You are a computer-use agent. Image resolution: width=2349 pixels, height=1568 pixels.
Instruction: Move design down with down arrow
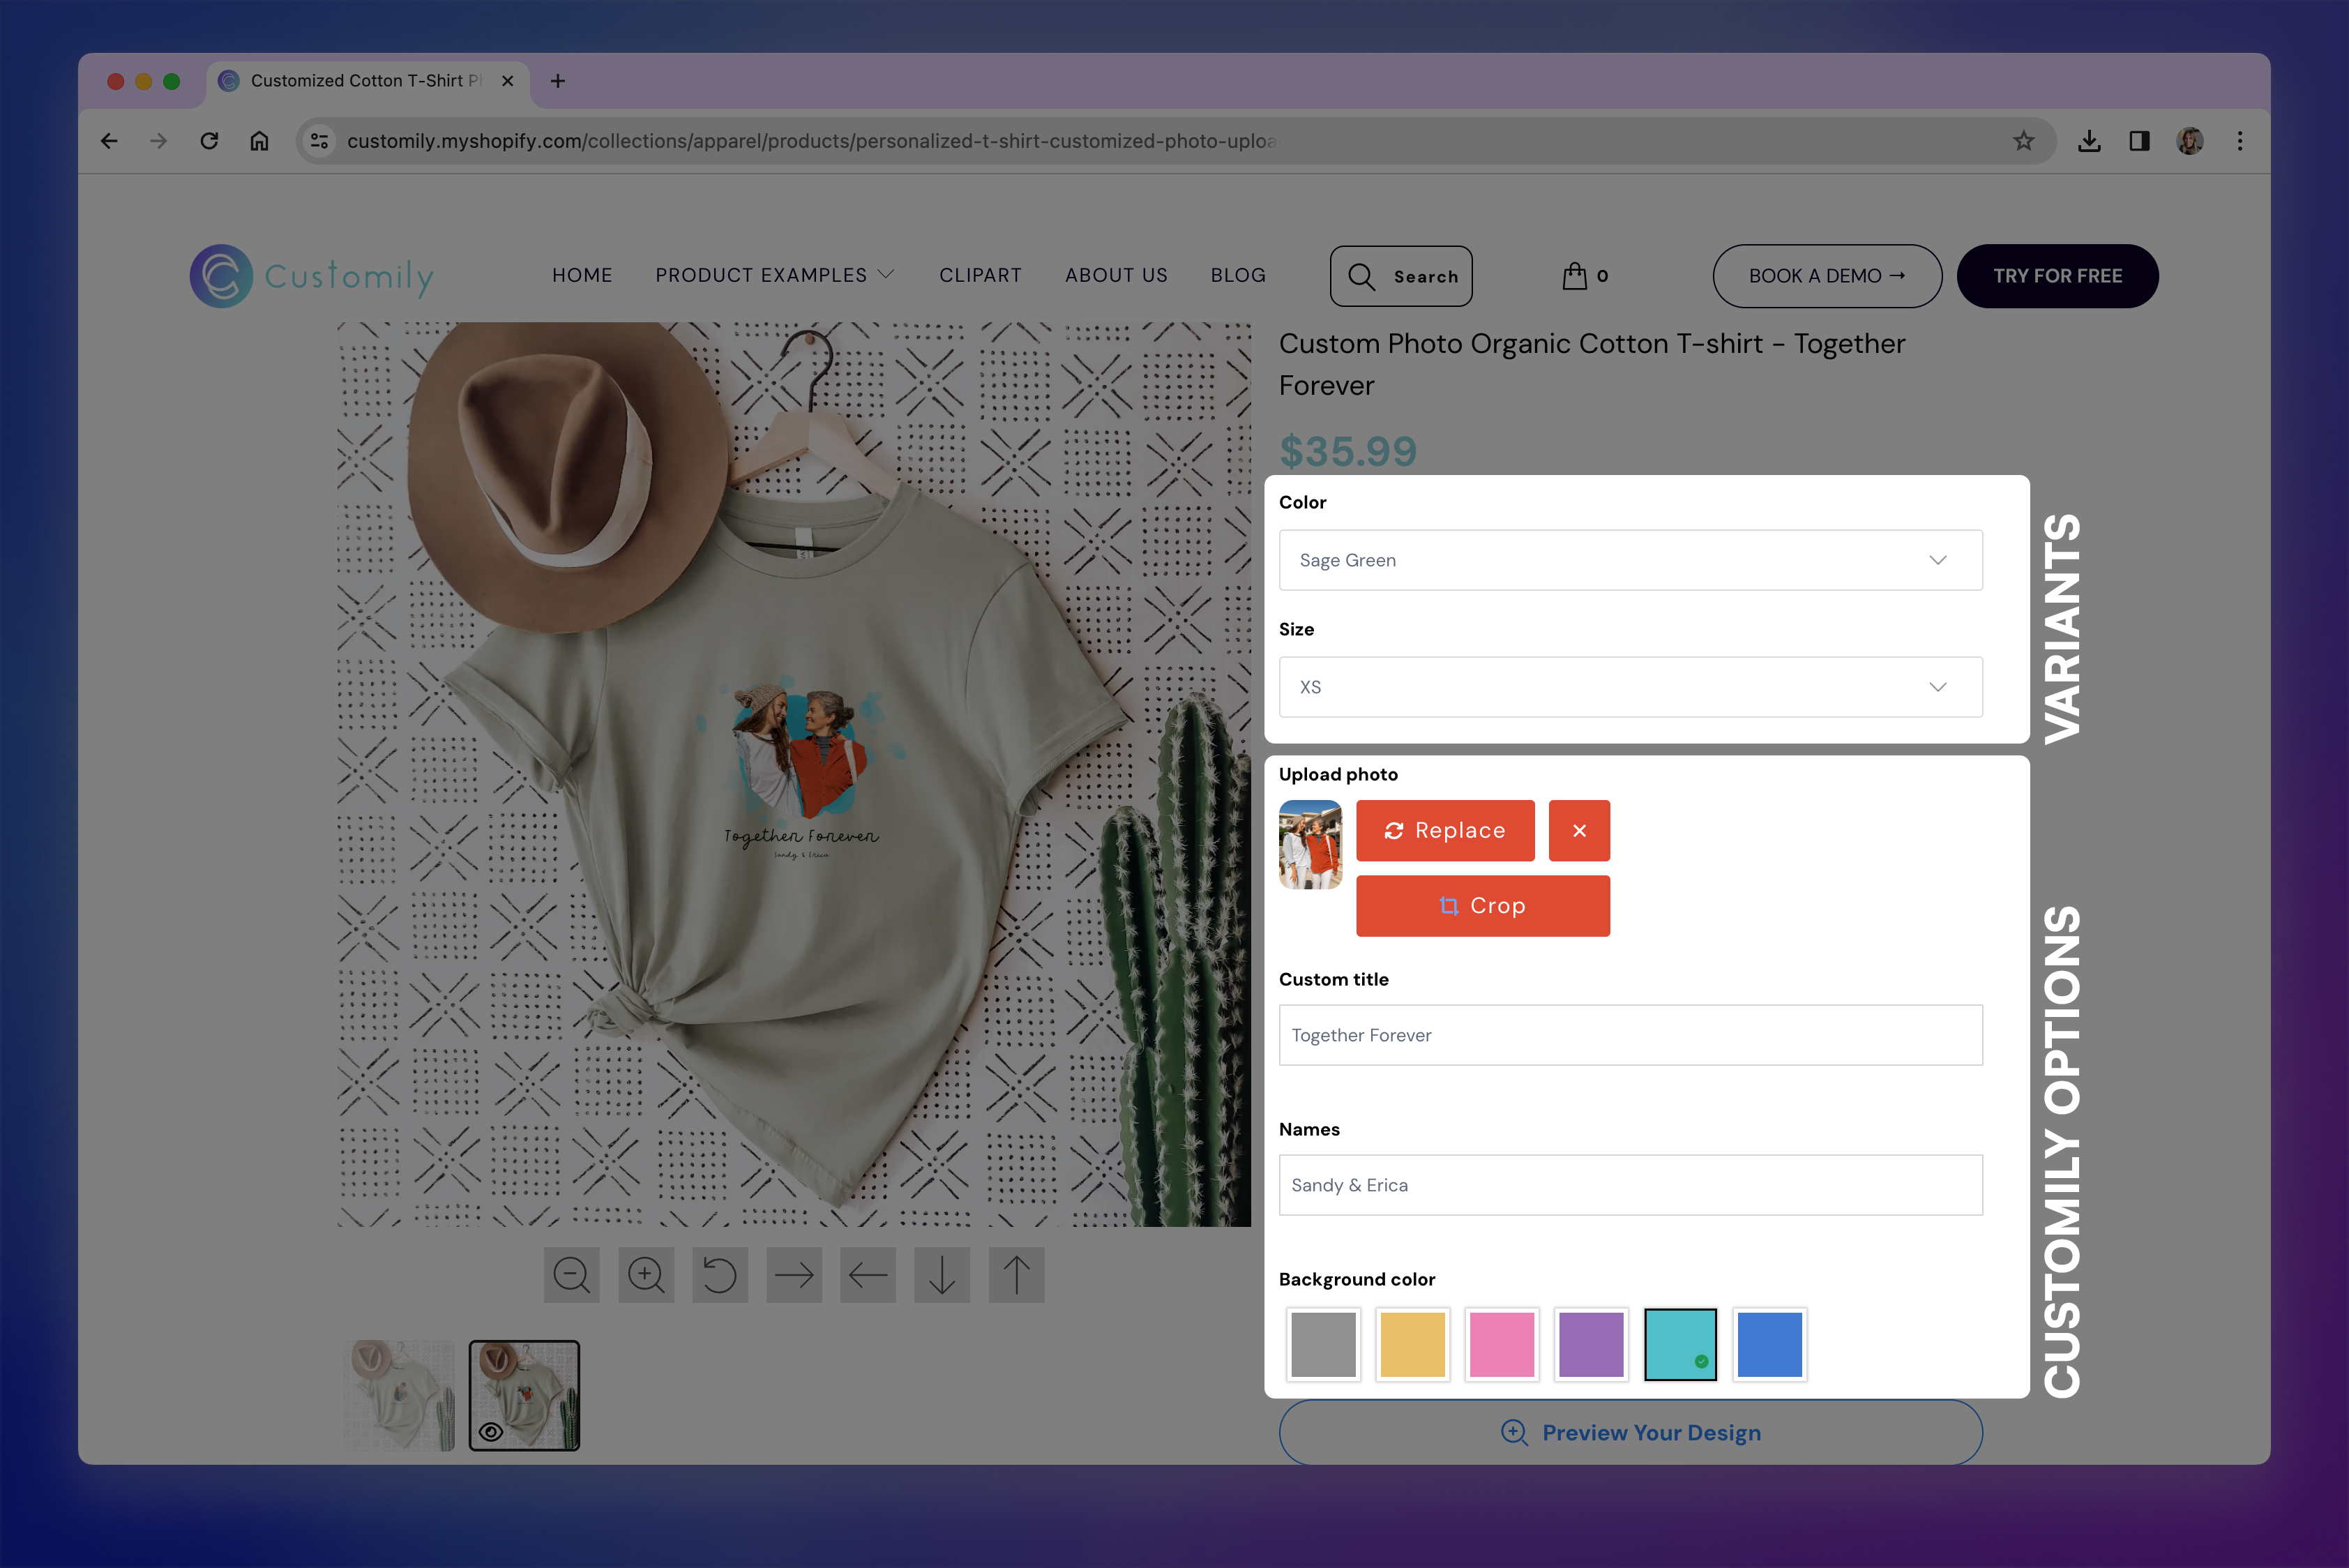[942, 1275]
